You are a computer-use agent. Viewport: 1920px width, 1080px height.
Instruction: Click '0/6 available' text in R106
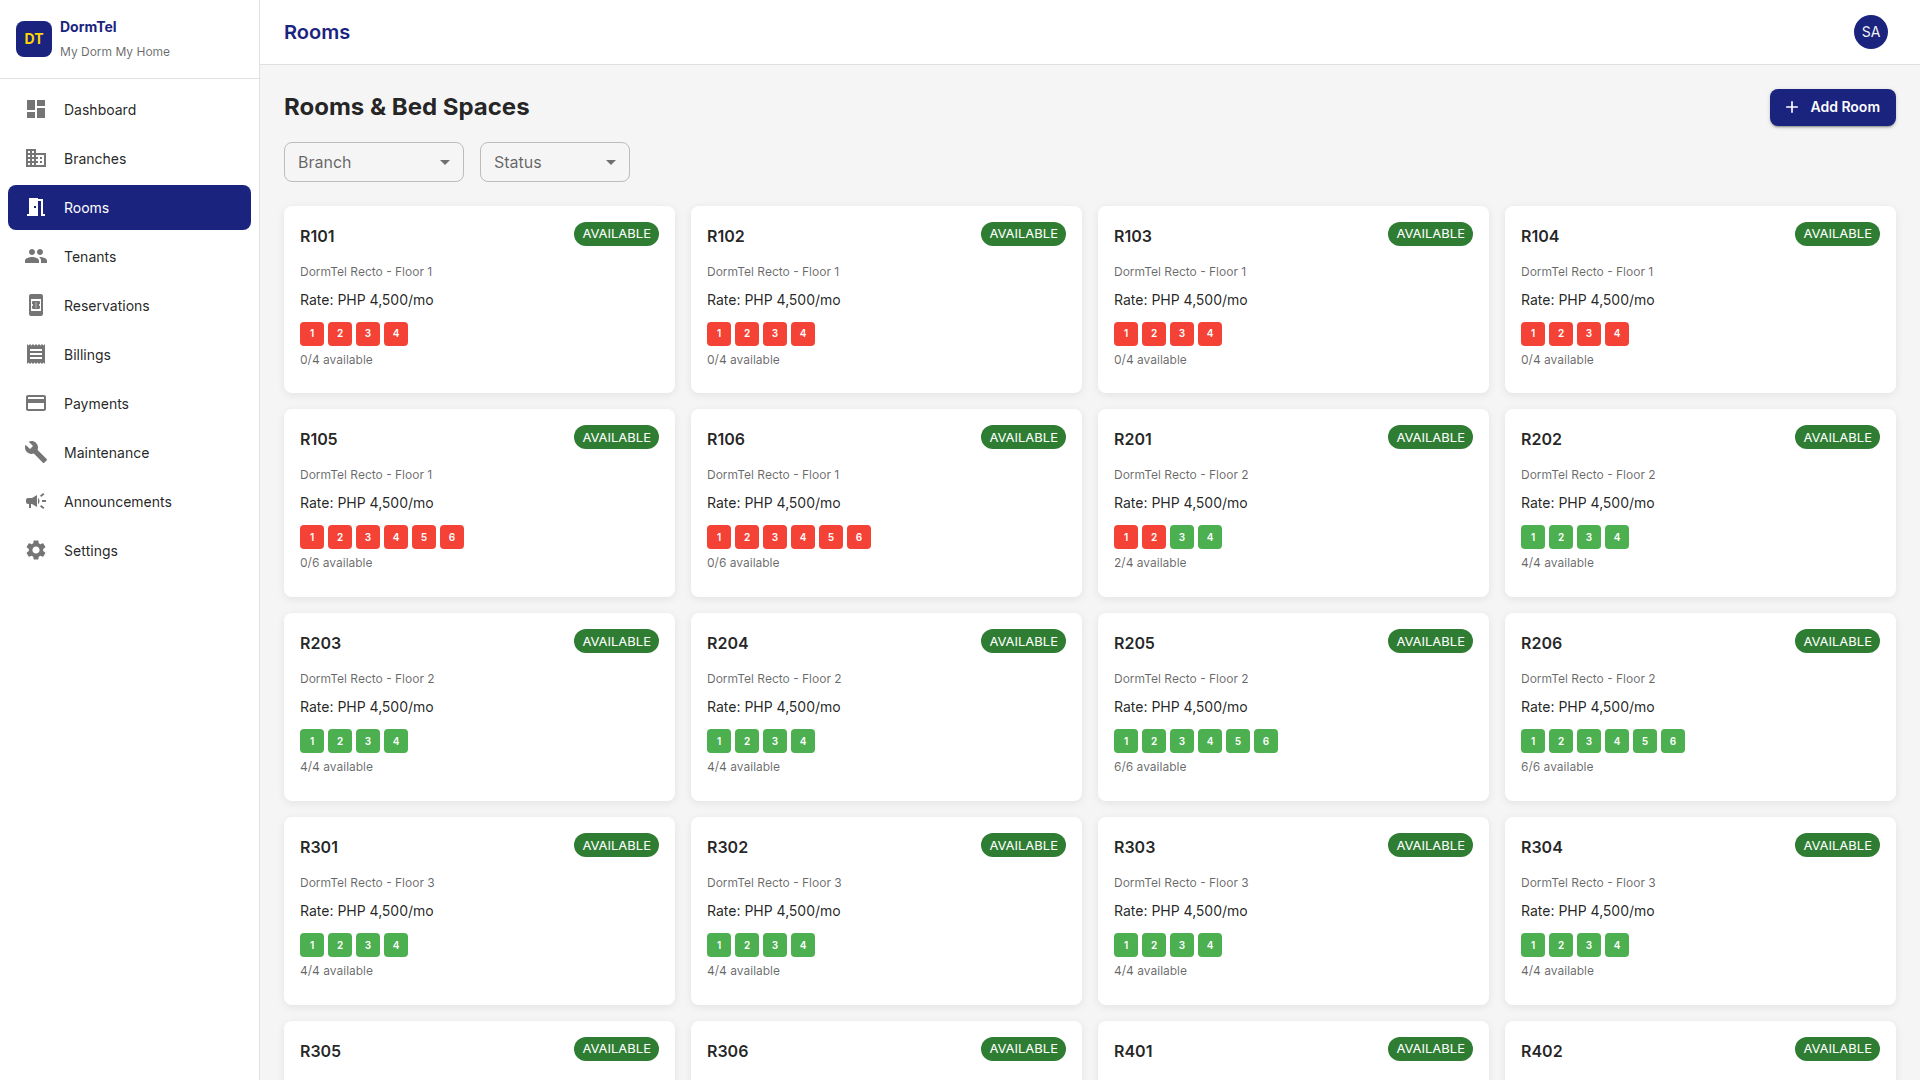pos(743,563)
